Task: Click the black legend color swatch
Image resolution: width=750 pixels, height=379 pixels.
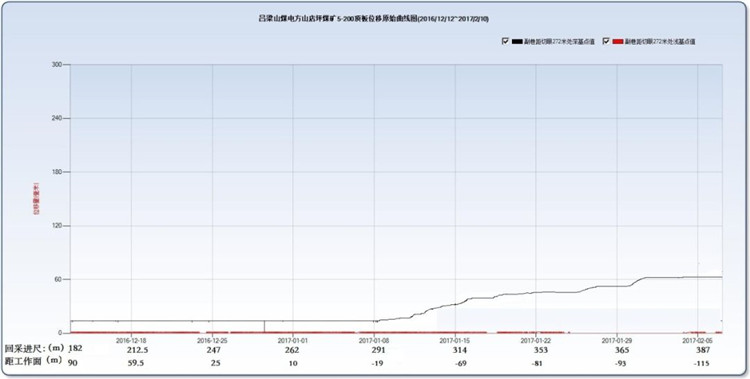Action: (517, 42)
